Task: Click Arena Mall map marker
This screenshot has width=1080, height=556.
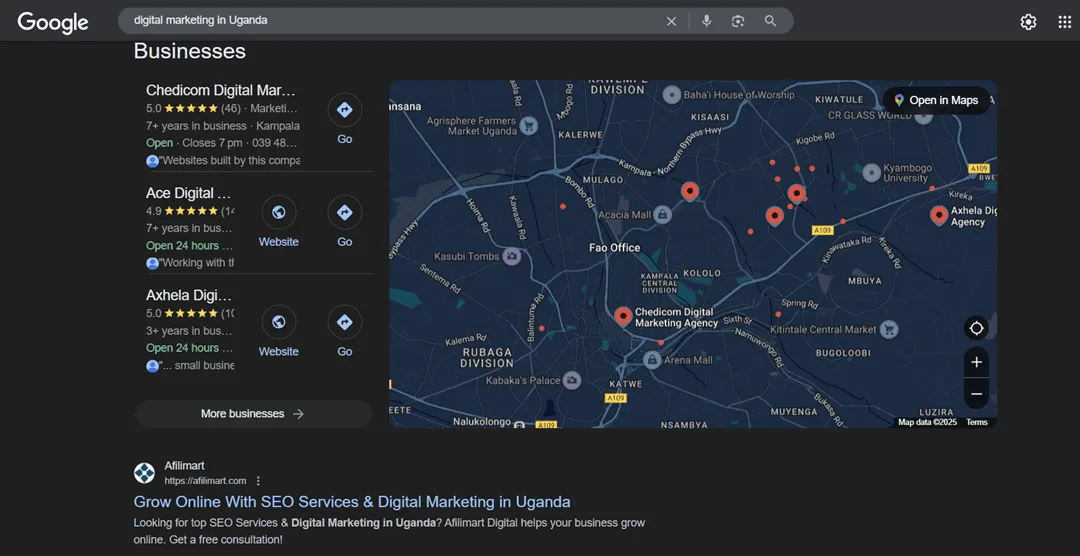Action: click(652, 360)
